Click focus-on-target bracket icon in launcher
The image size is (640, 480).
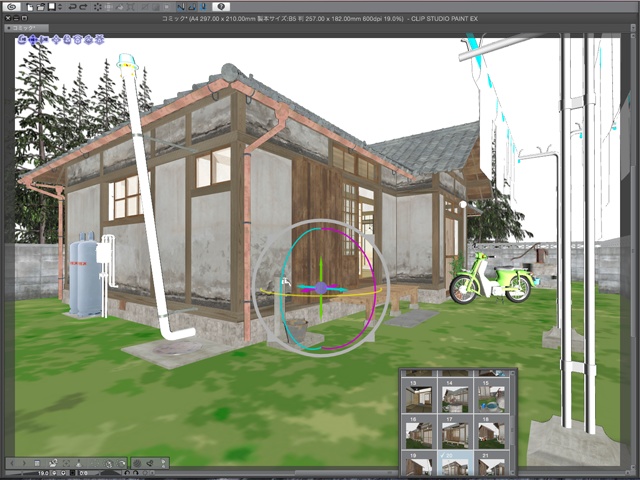67,463
